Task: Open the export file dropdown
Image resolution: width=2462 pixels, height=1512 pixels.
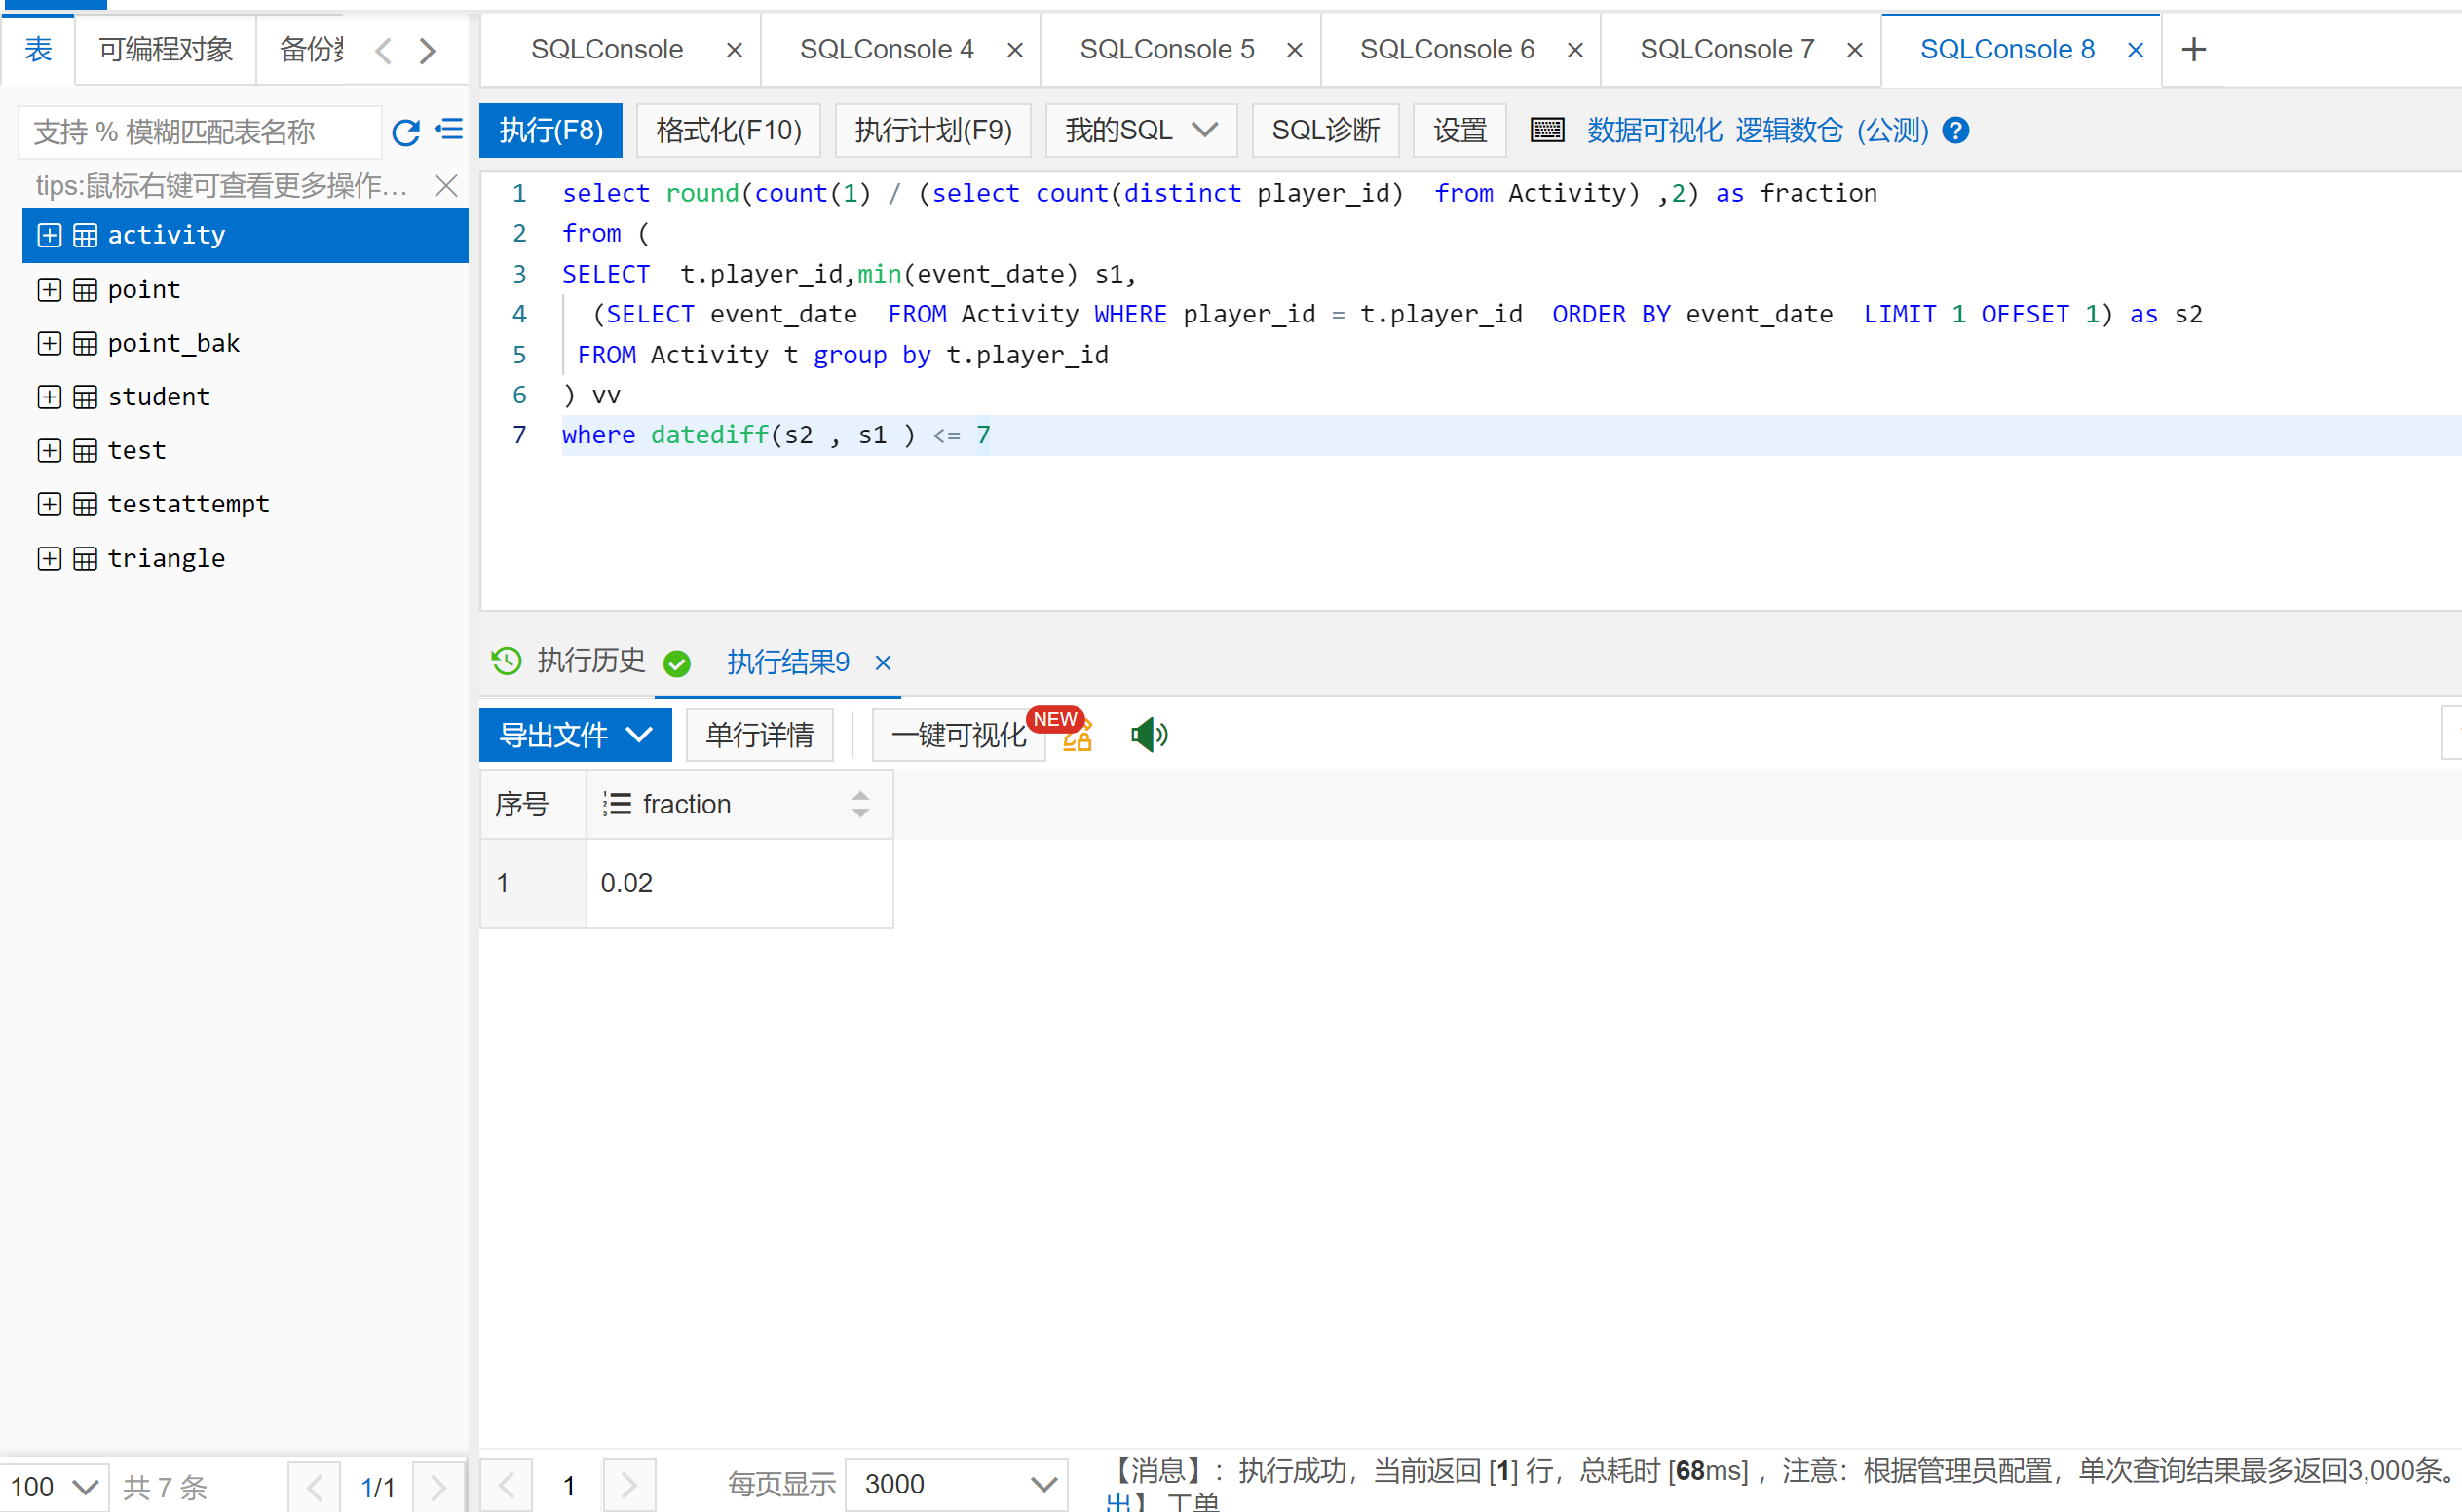Action: 575,735
